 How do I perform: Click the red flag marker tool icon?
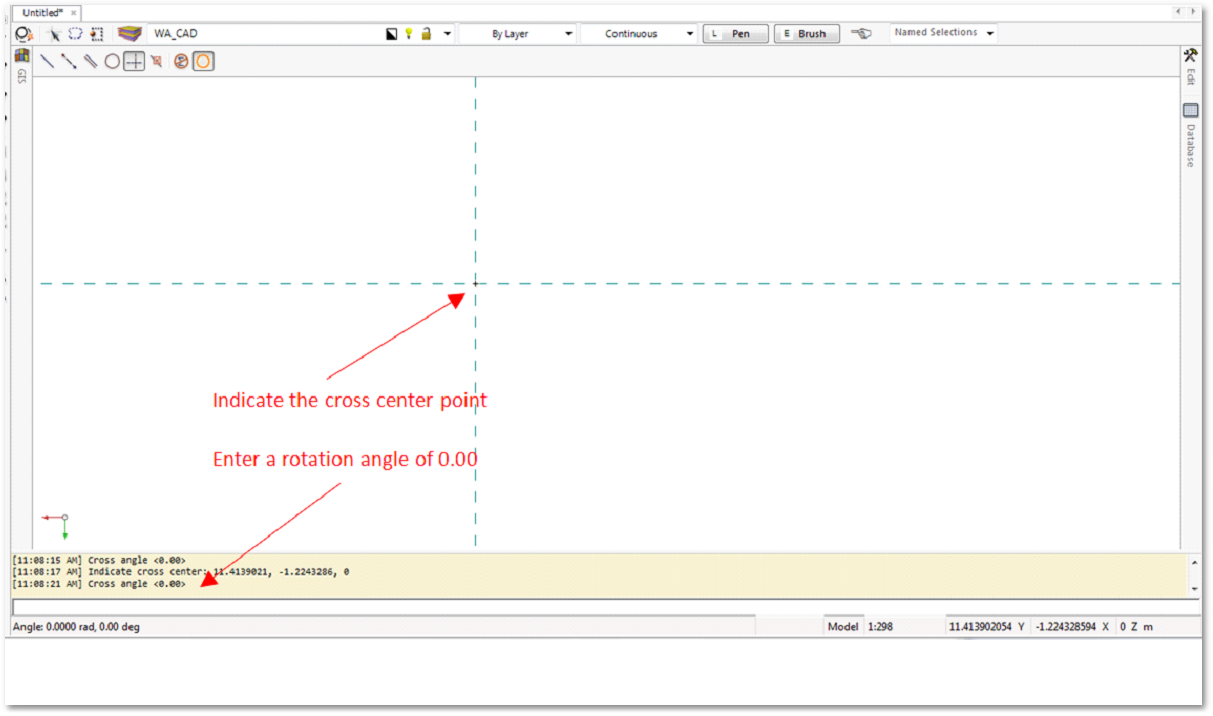156,61
